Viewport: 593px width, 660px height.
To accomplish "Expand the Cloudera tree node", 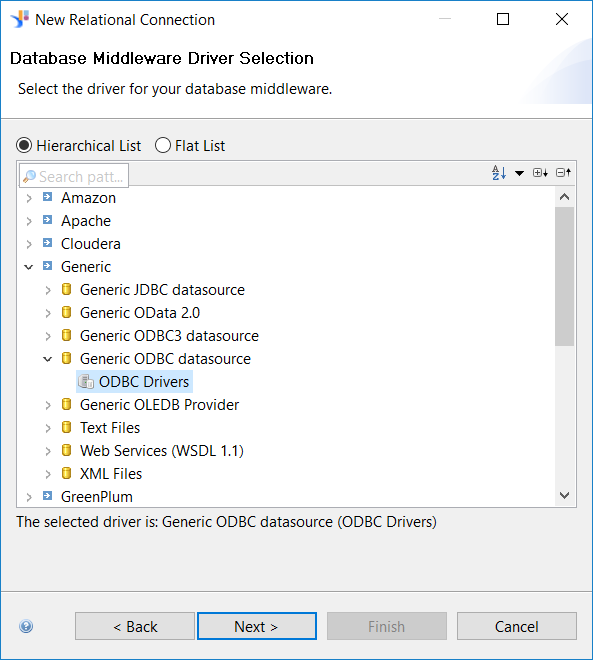I will (x=29, y=244).
